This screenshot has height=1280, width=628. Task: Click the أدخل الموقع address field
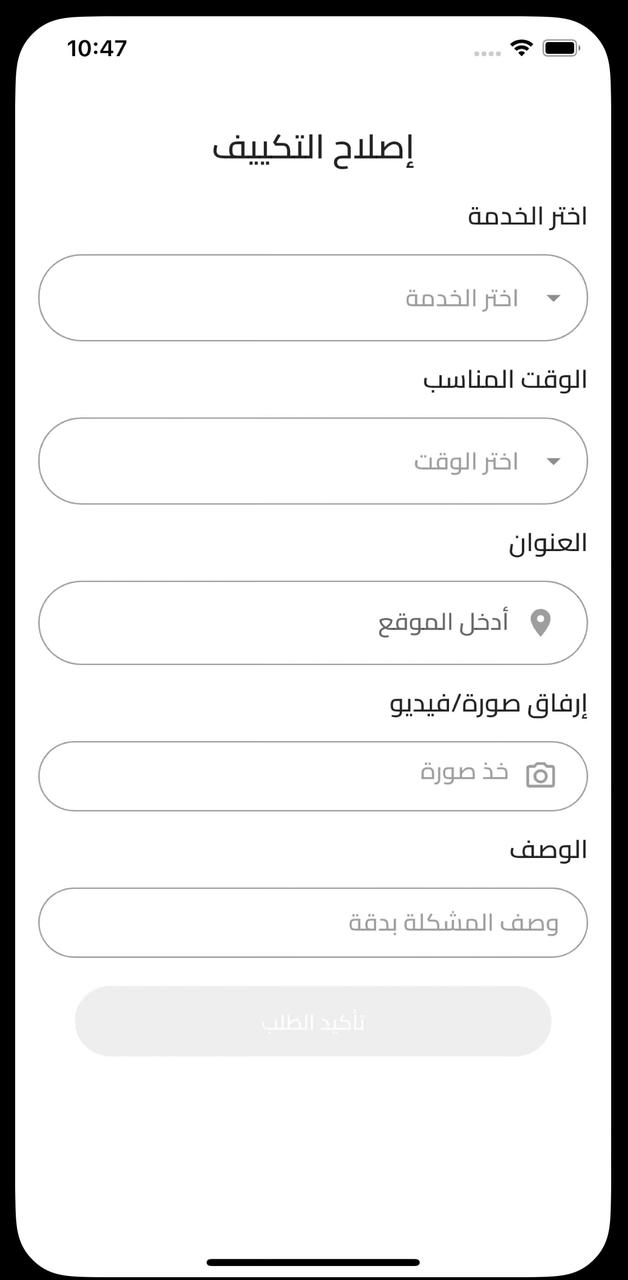coord(312,623)
